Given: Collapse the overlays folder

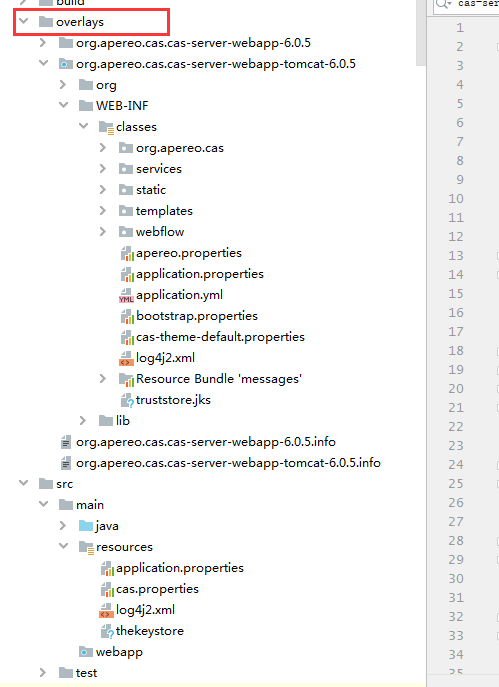Looking at the screenshot, I should (24, 21).
